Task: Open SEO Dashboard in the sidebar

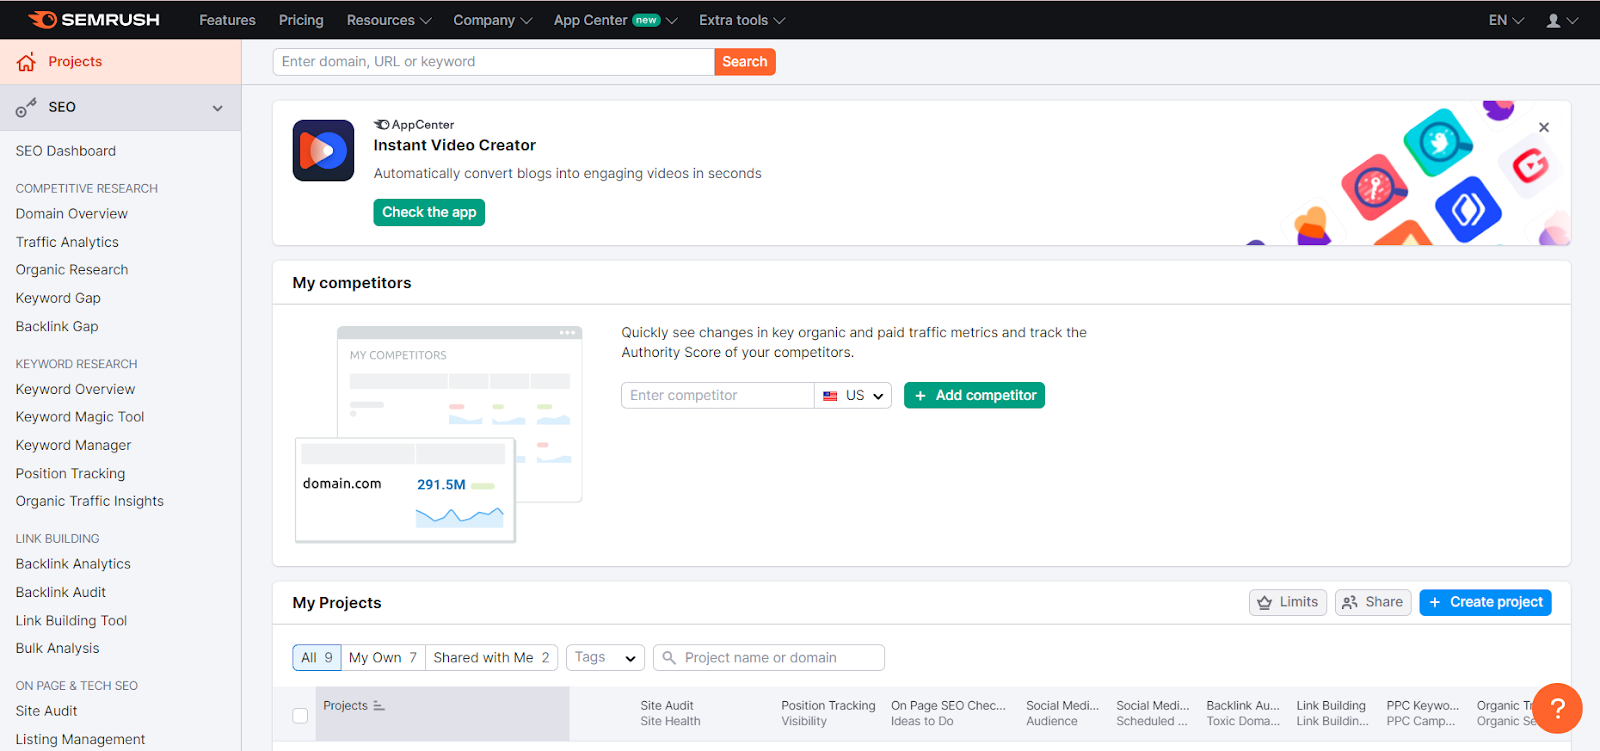Action: [66, 151]
